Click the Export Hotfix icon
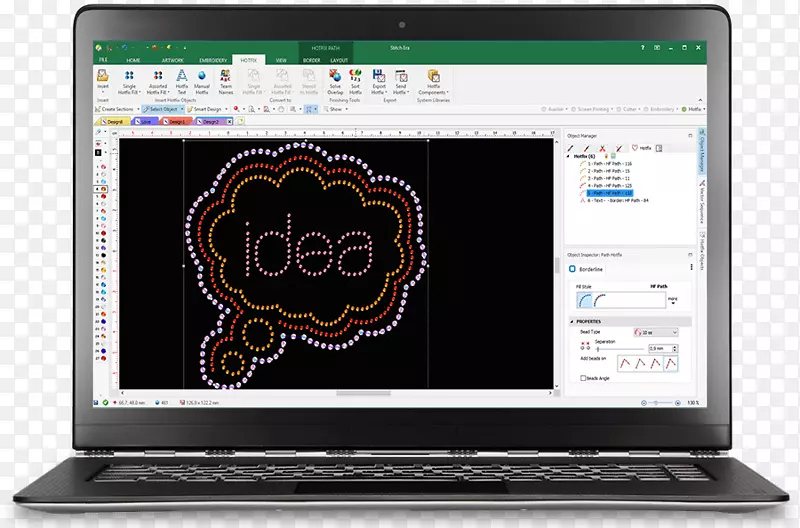The image size is (800, 528). (379, 77)
